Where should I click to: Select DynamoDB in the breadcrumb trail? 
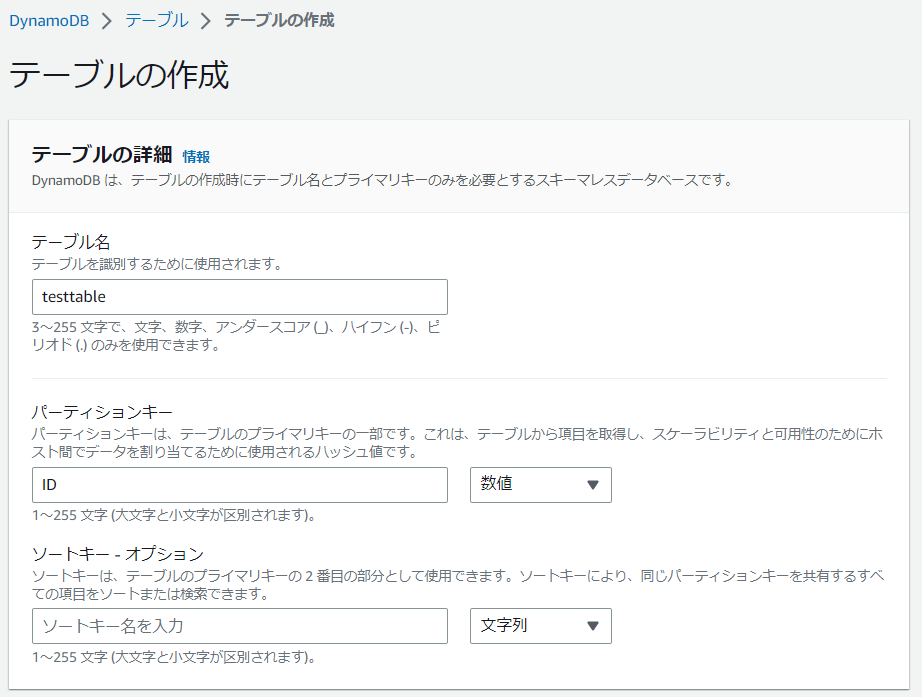49,19
